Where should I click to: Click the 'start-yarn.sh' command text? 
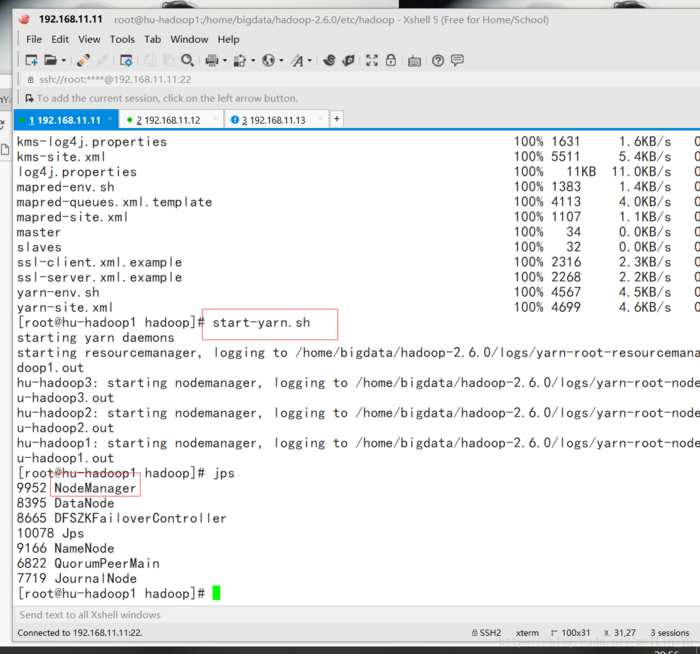click(261, 322)
